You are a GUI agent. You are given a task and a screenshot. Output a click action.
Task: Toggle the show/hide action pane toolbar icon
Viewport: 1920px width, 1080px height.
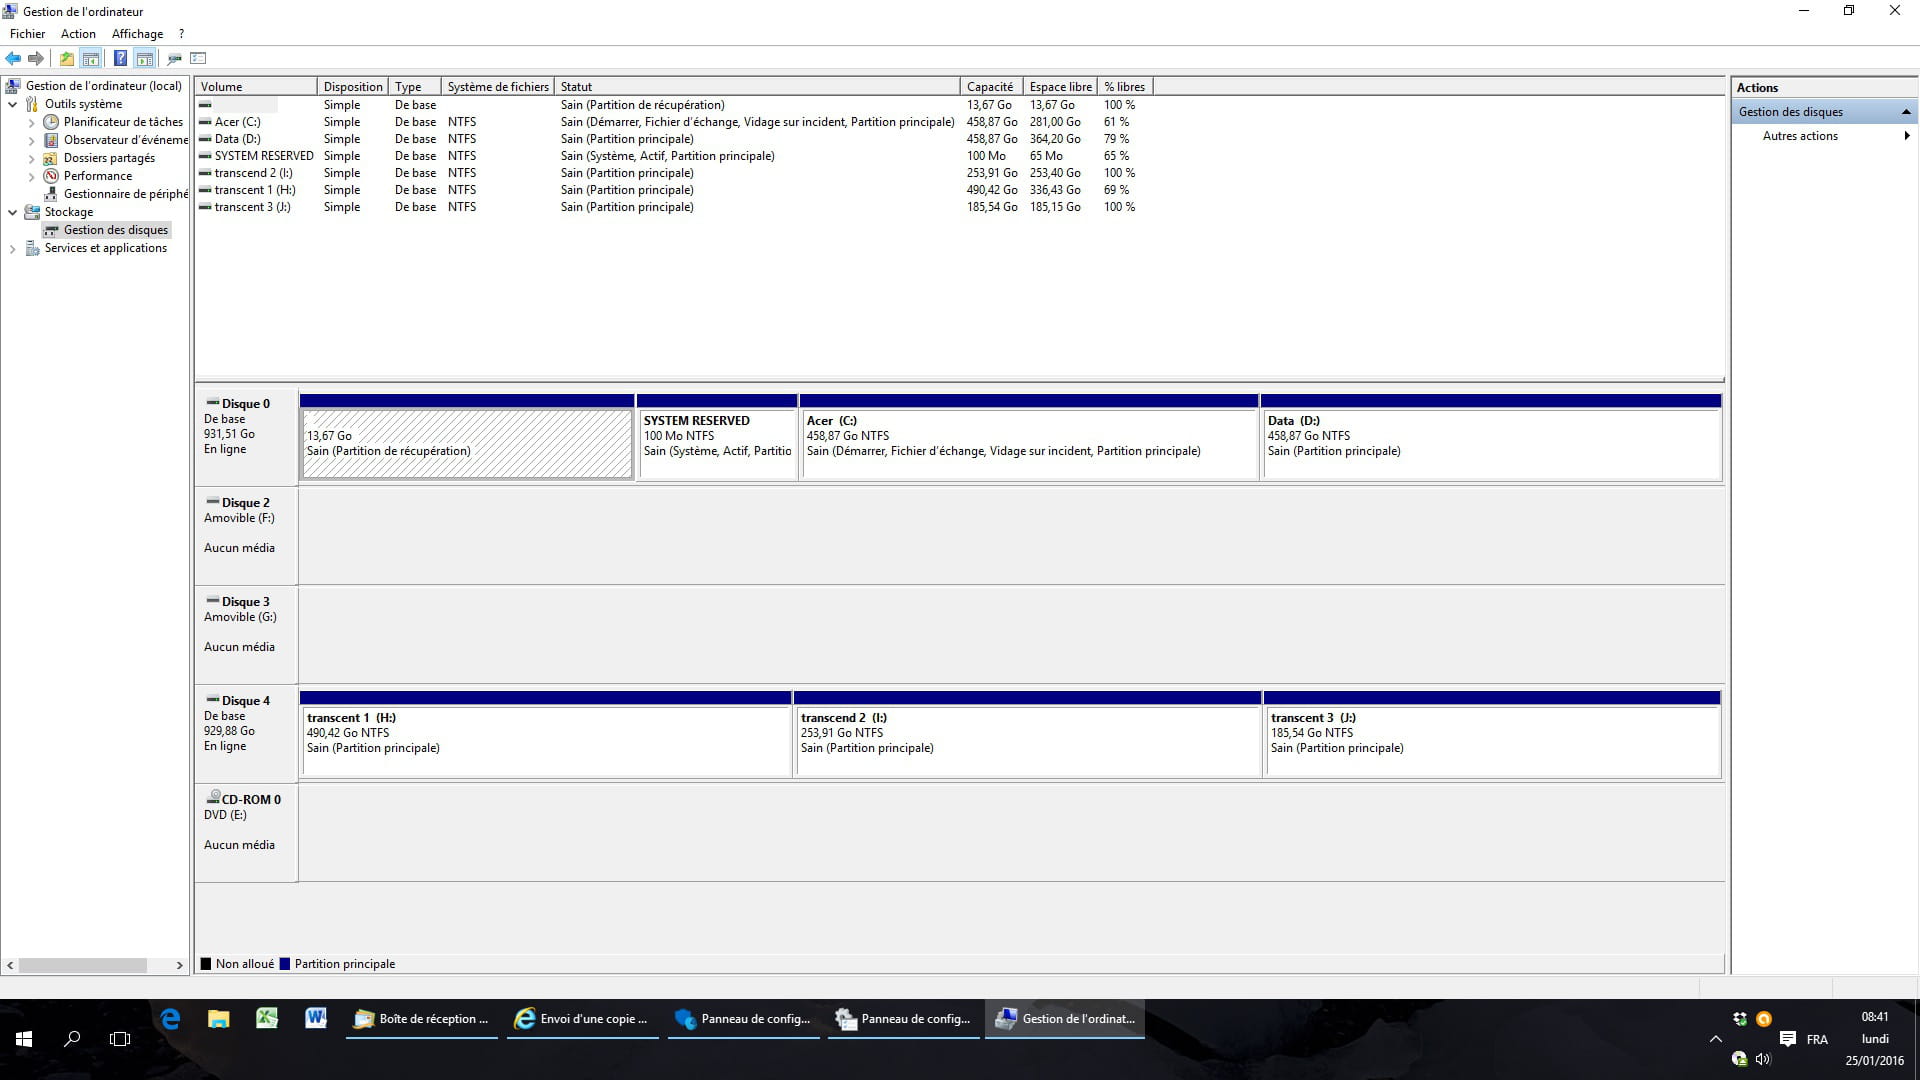(x=145, y=58)
